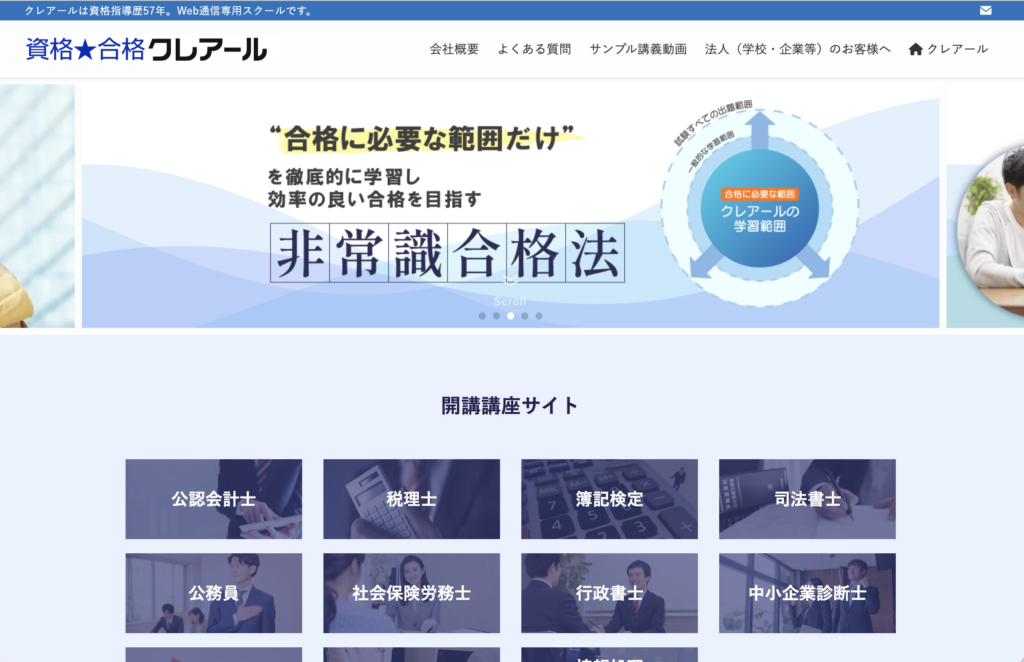Select the fourth carousel indicator dot
Image resolution: width=1024 pixels, height=662 pixels.
click(x=525, y=316)
